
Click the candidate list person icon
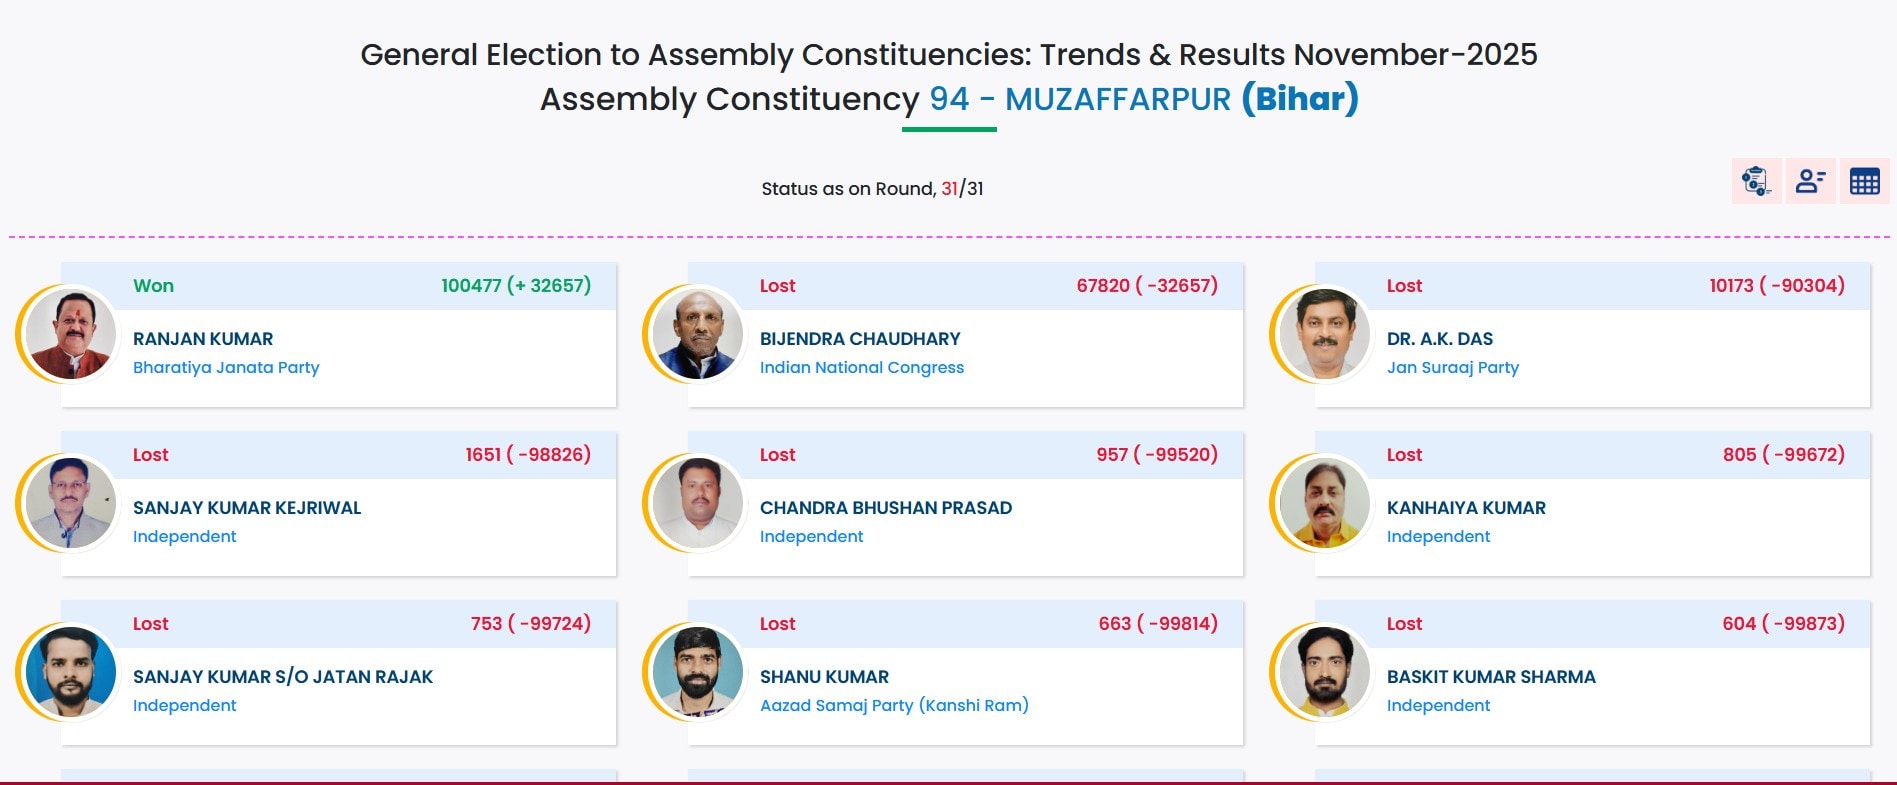tap(1810, 181)
